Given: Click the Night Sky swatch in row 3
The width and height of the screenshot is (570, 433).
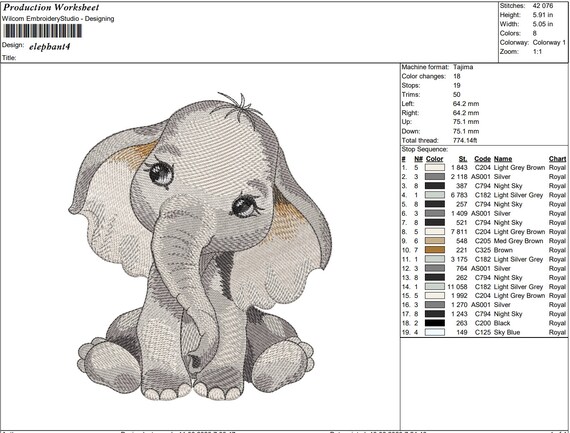Looking at the screenshot, I should point(435,186).
